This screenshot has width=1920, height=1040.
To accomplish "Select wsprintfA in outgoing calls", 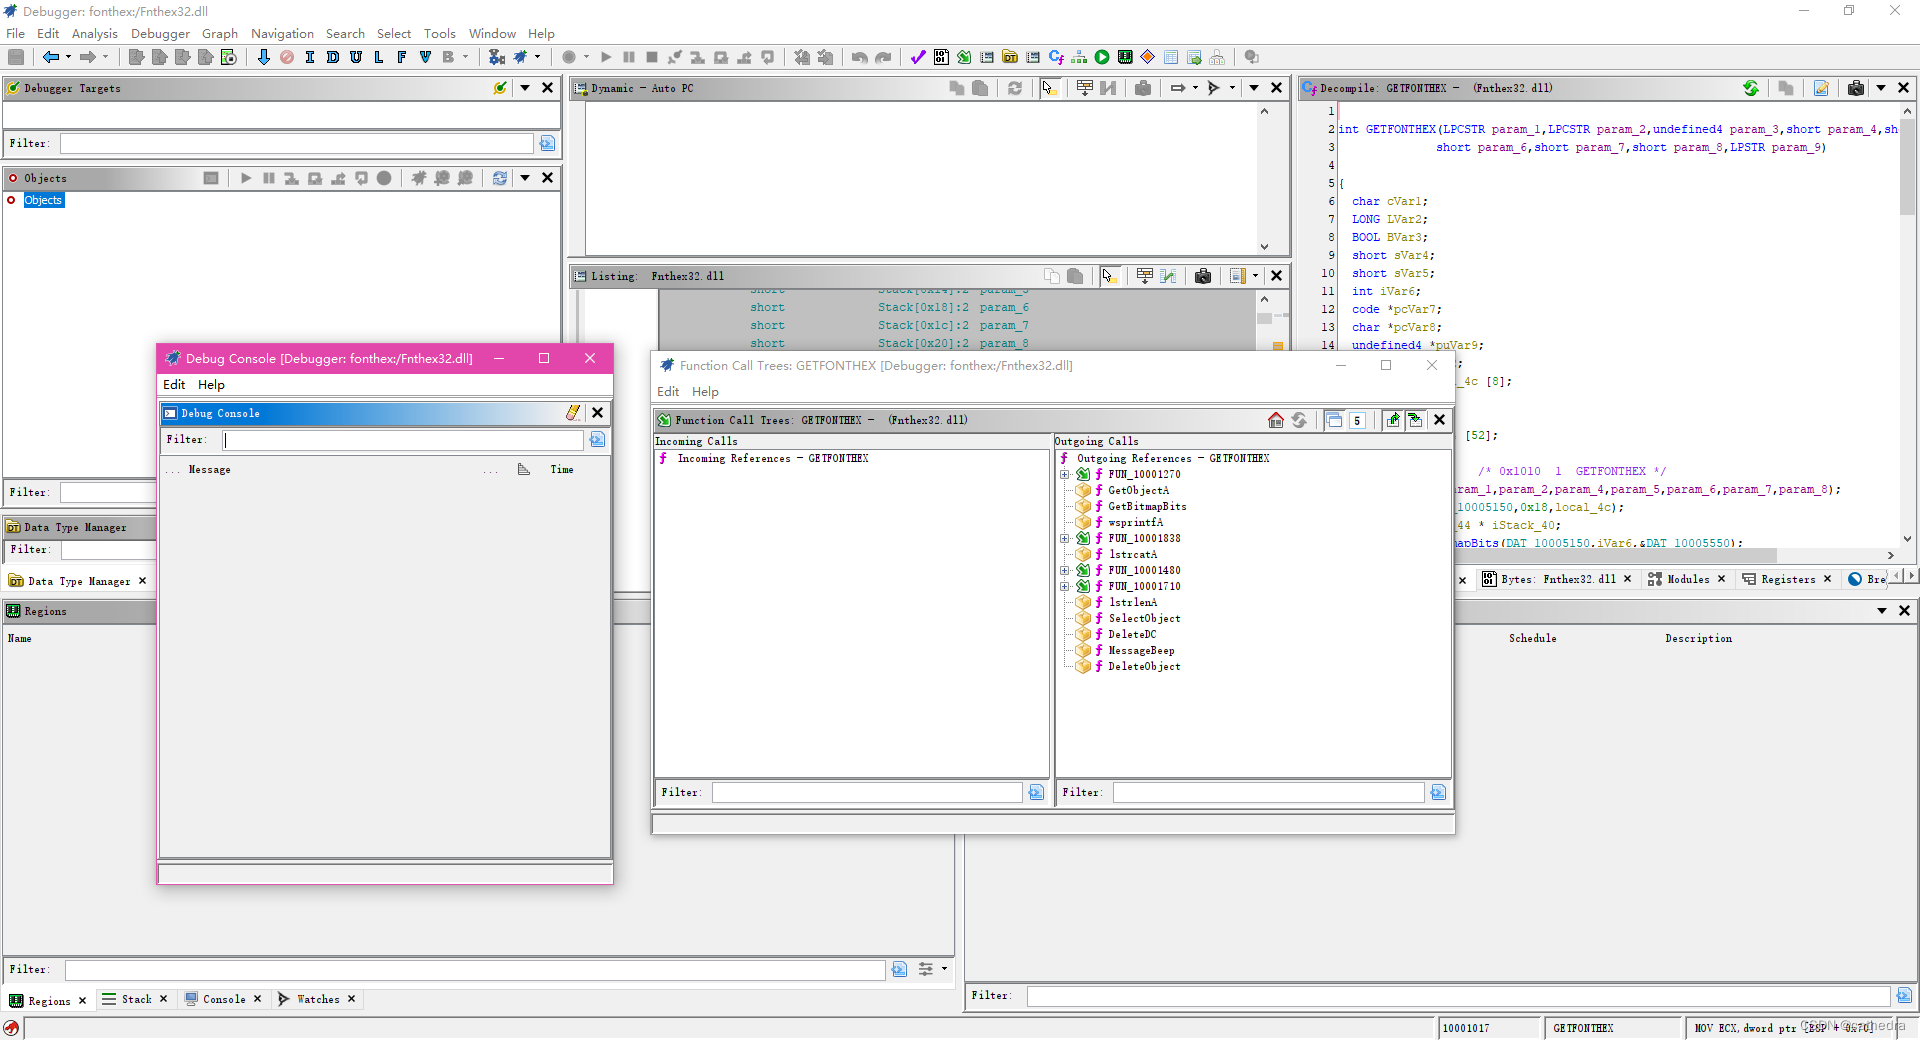I will [x=1135, y=523].
